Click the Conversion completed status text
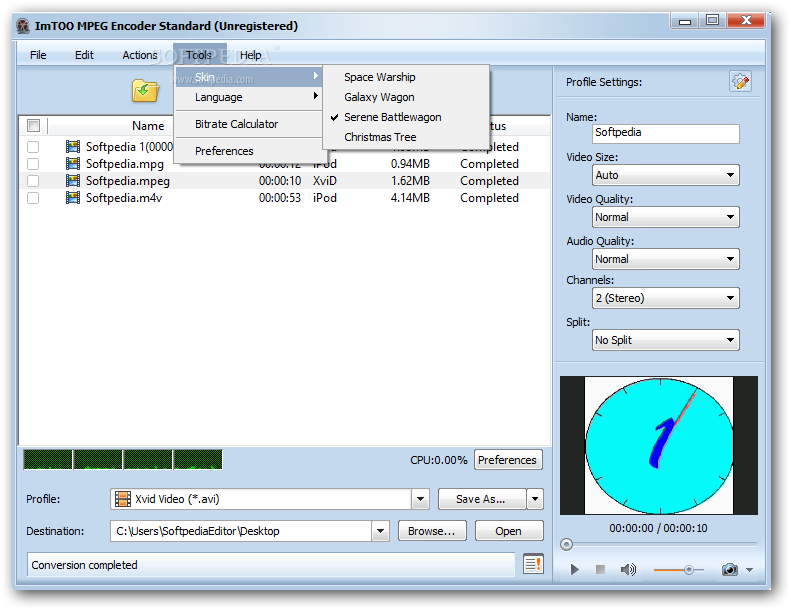Viewport: 791px width, 610px height. click(x=84, y=565)
